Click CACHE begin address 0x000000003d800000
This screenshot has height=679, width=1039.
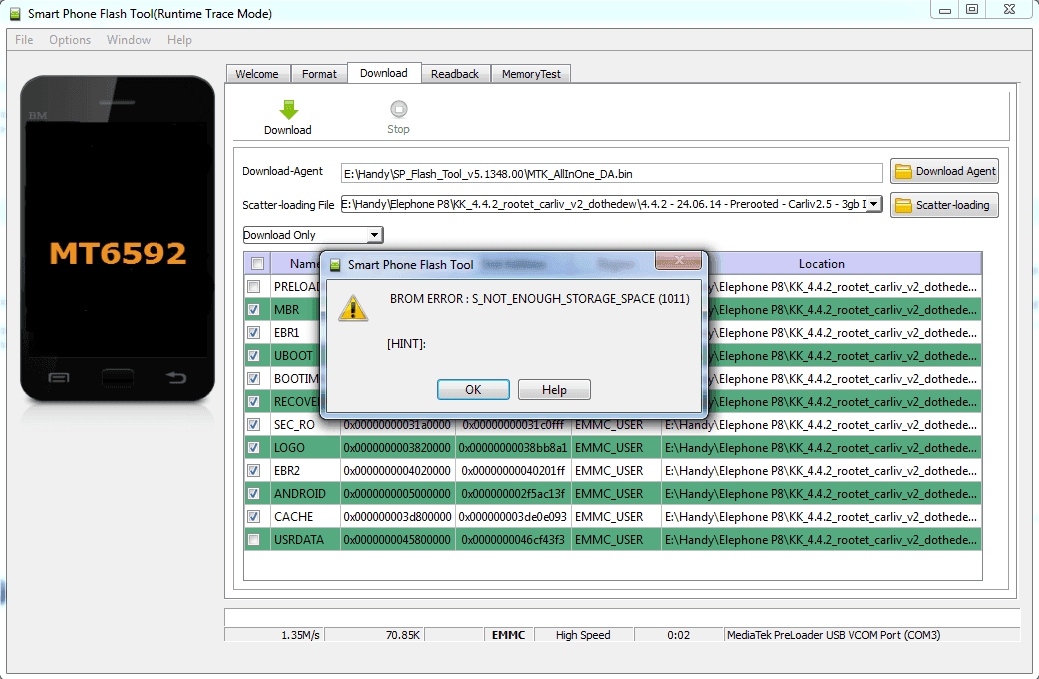[398, 517]
